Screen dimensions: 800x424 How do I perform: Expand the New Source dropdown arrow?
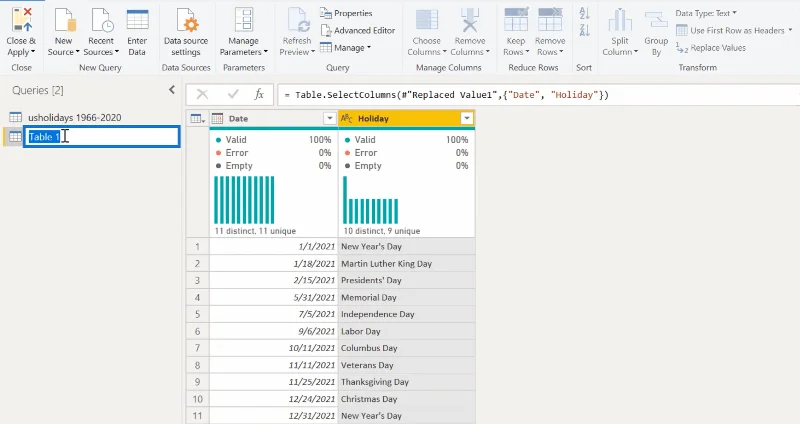click(x=78, y=52)
